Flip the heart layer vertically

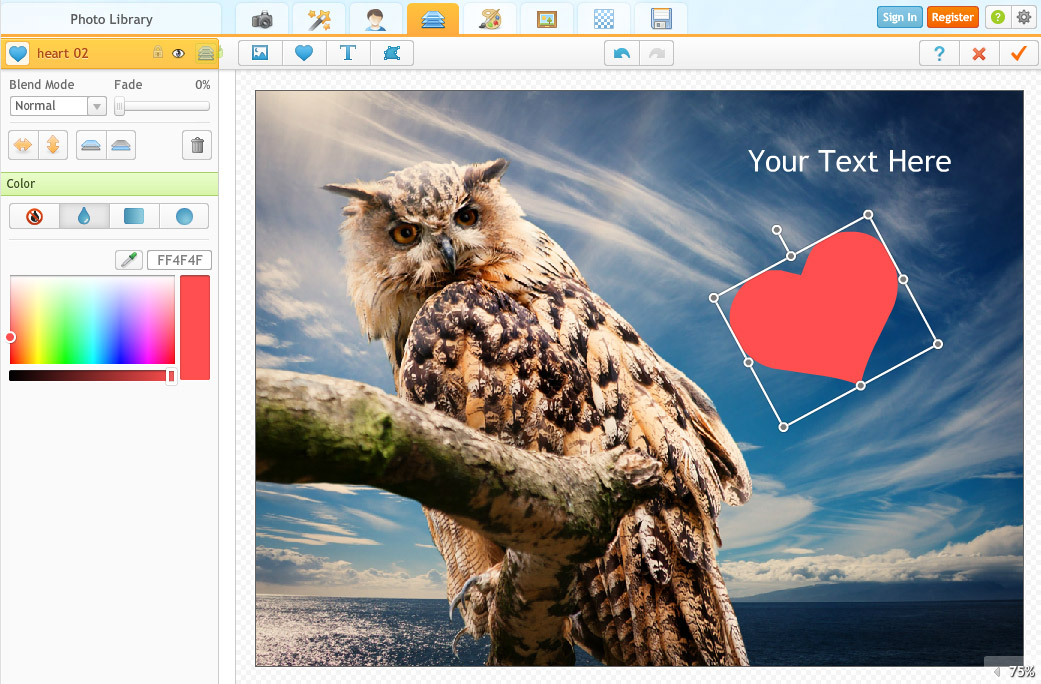(52, 145)
